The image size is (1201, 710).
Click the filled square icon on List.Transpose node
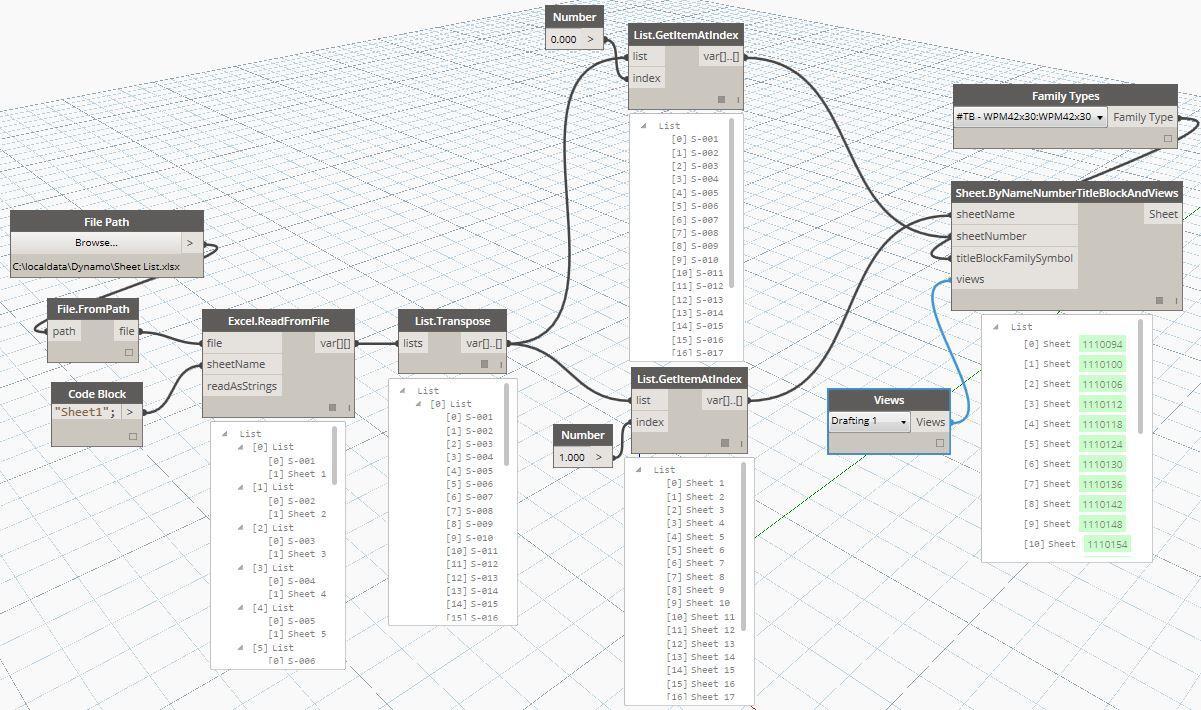pos(484,364)
